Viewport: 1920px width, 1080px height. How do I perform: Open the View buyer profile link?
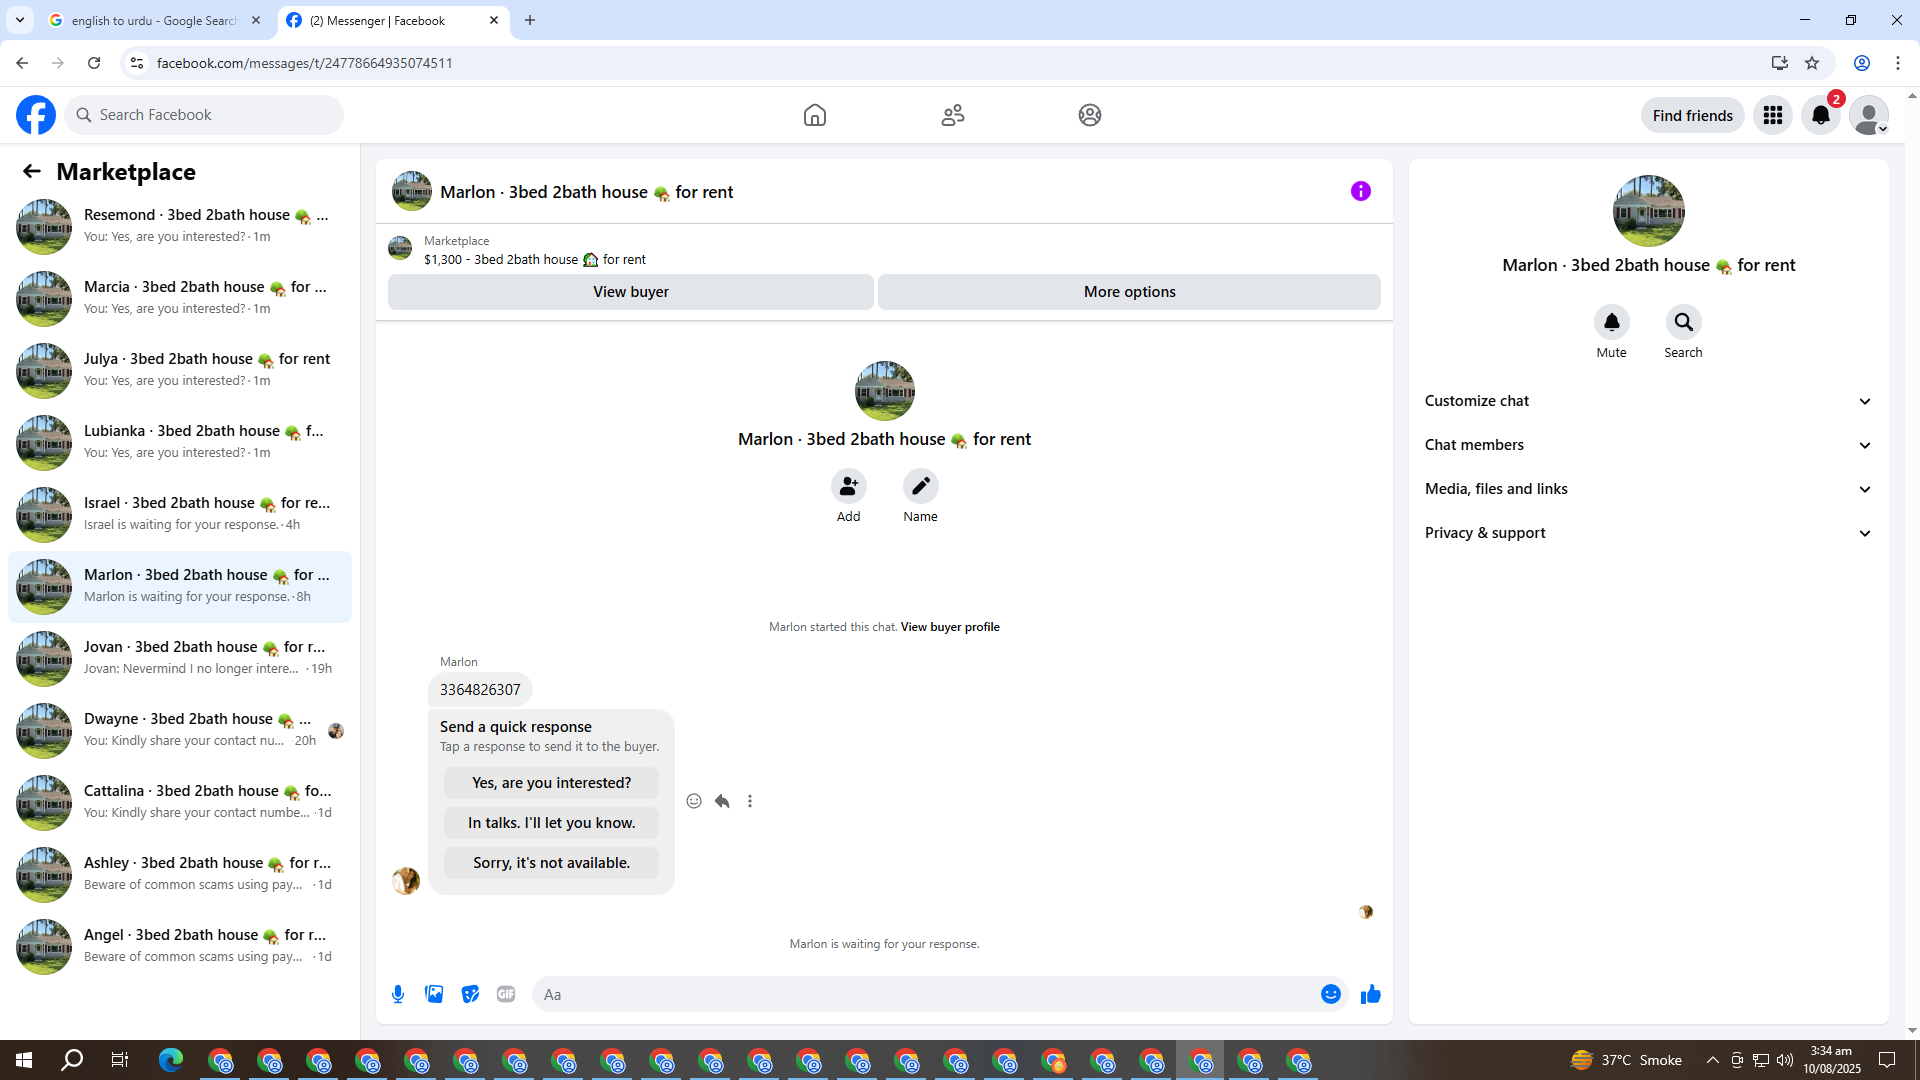(x=949, y=627)
